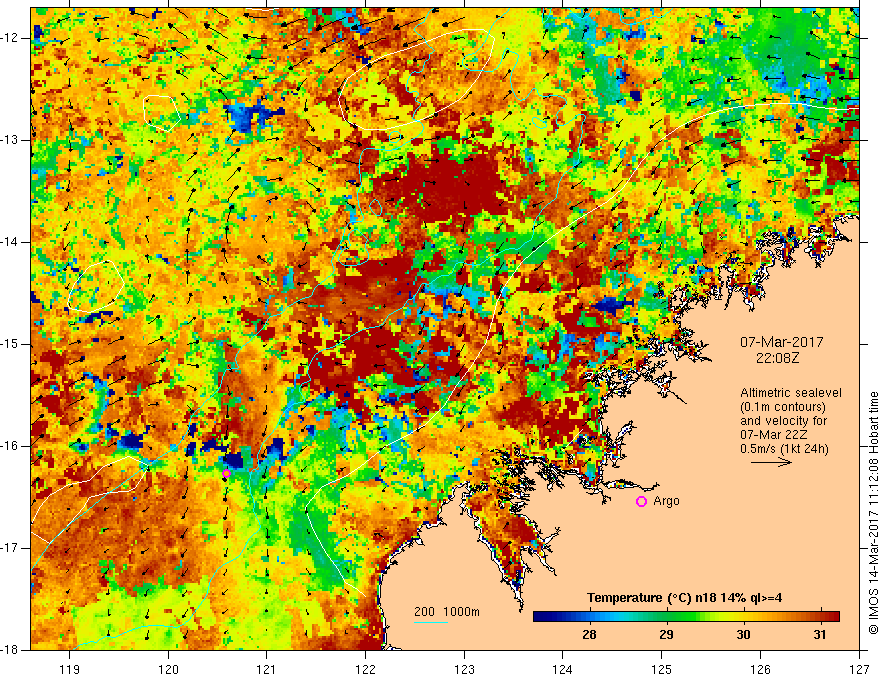Click the '121' longitude axis label
880x680 pixels.
[267, 669]
